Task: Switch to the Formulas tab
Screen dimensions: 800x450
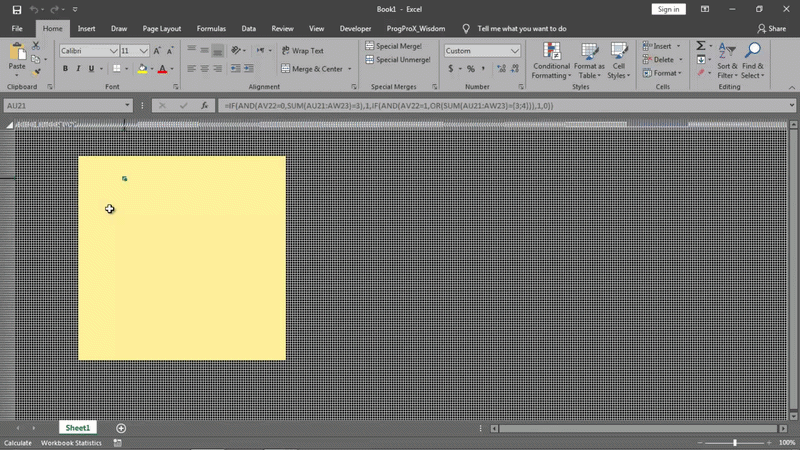Action: [211, 29]
